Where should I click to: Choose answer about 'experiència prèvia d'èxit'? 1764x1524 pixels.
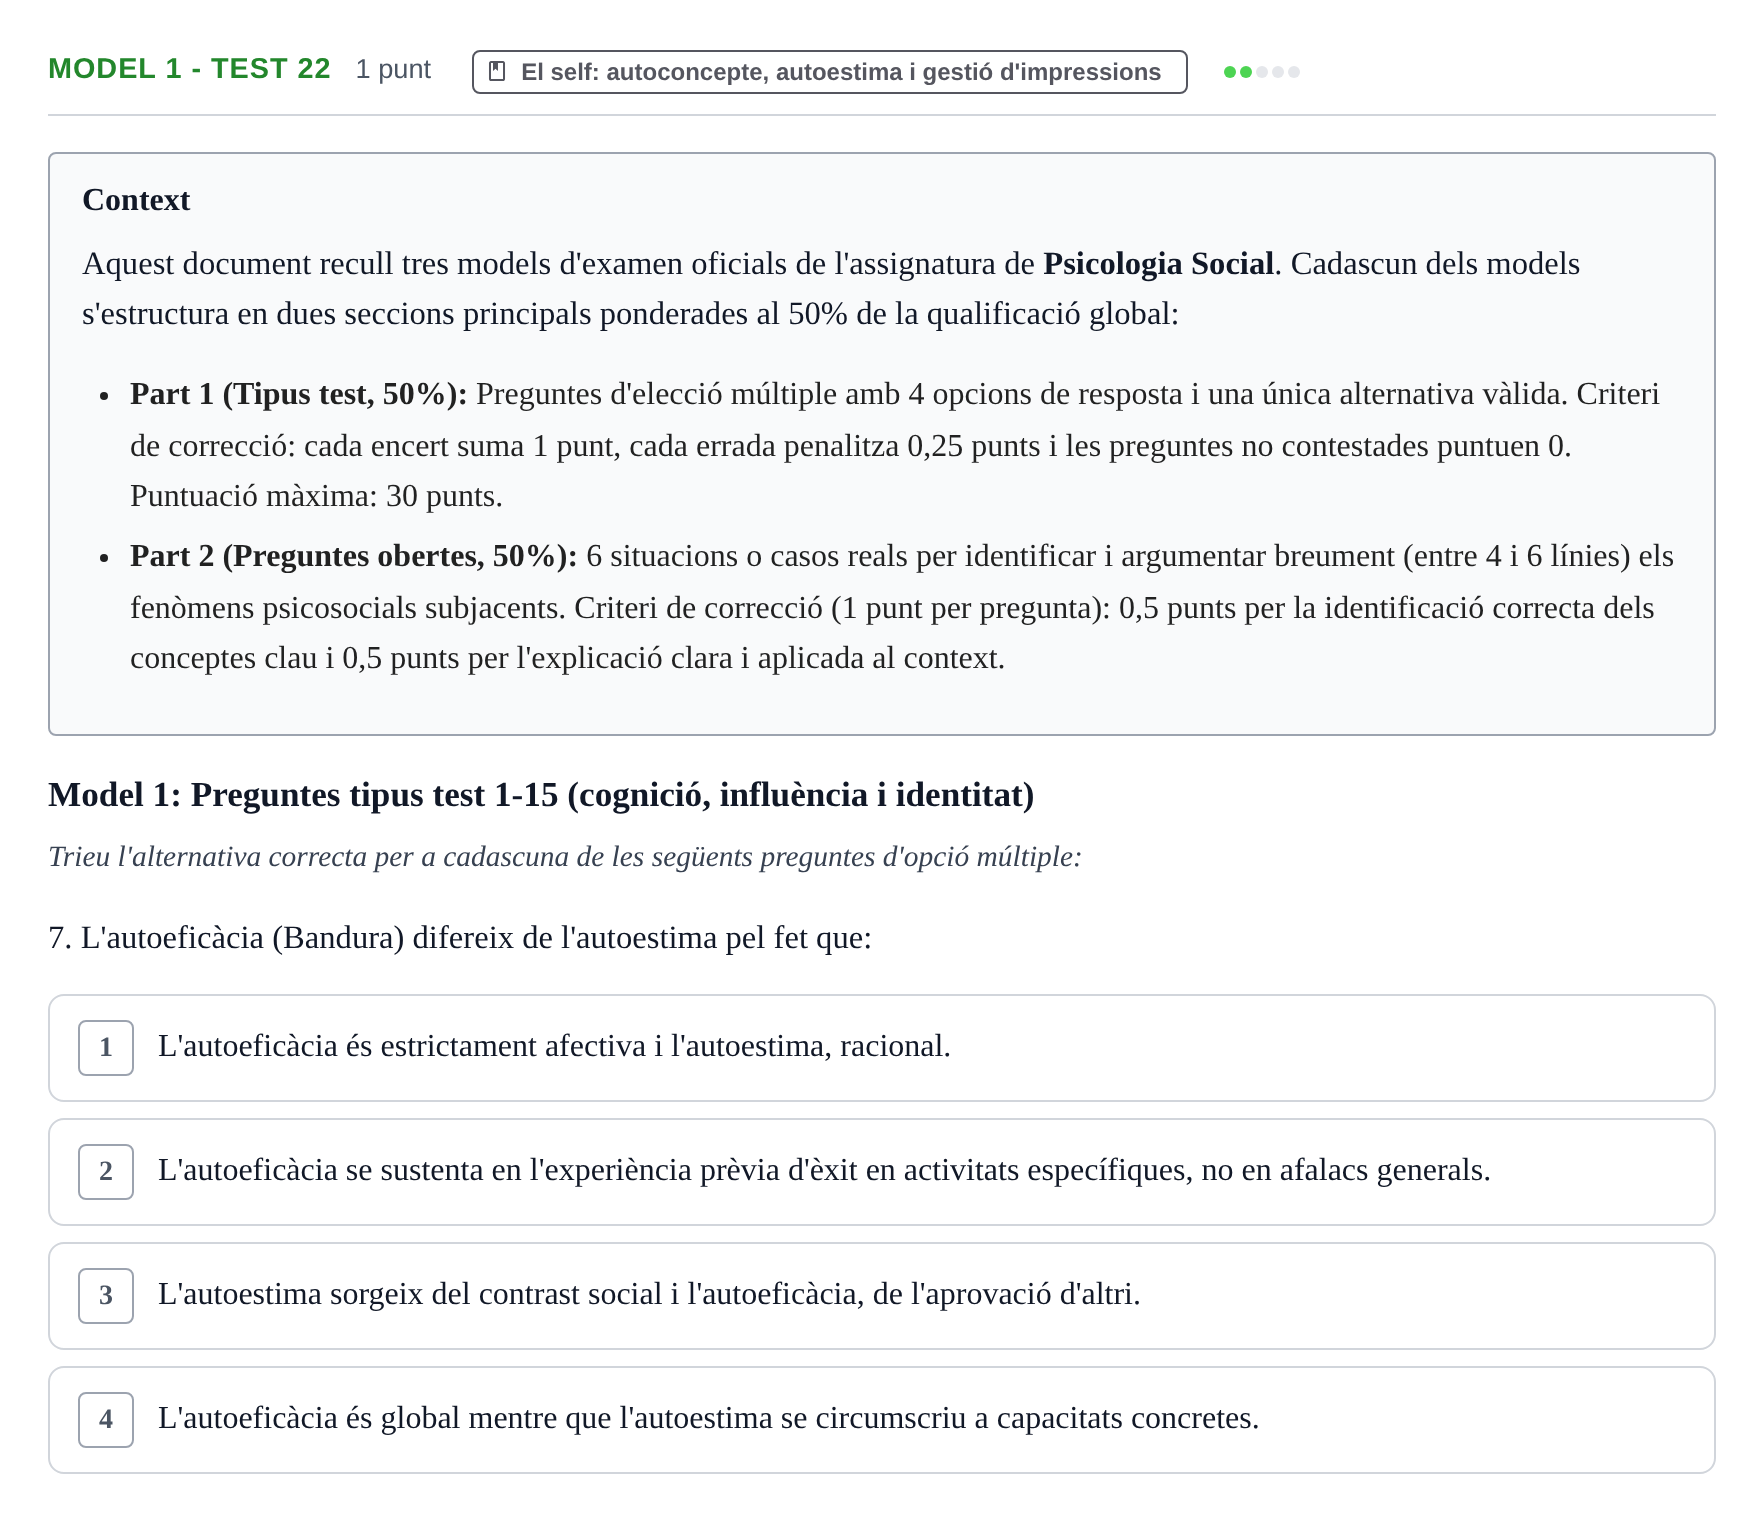coord(881,1172)
